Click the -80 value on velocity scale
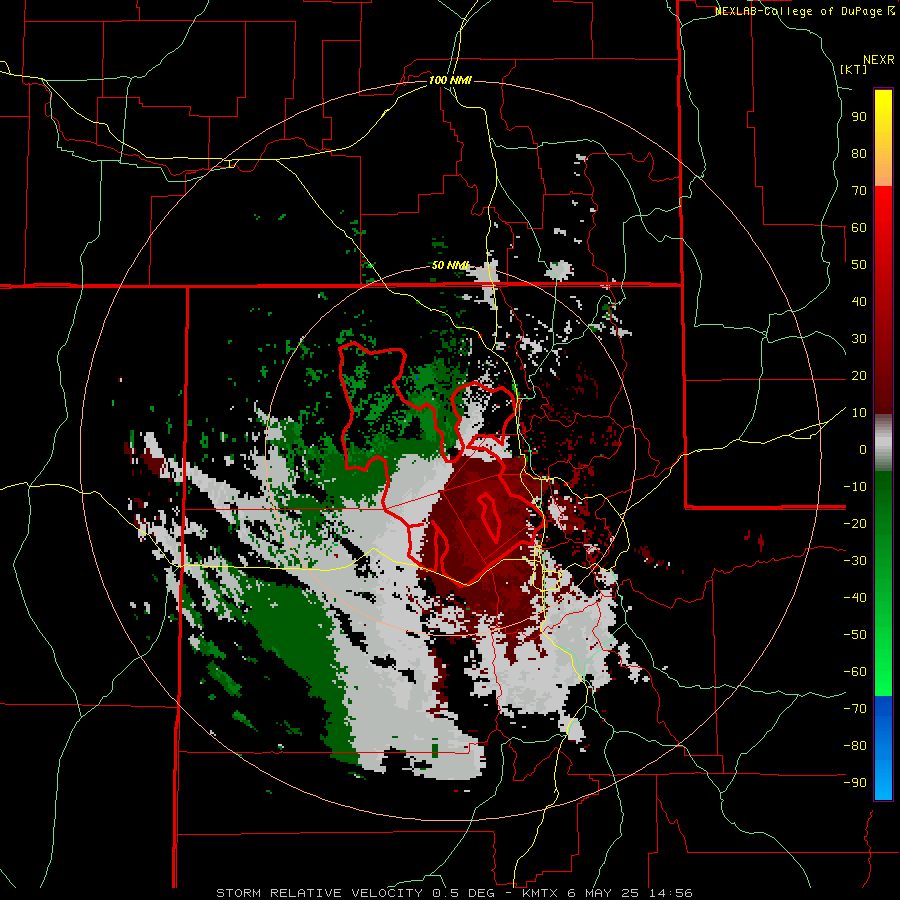The width and height of the screenshot is (900, 900). point(855,746)
